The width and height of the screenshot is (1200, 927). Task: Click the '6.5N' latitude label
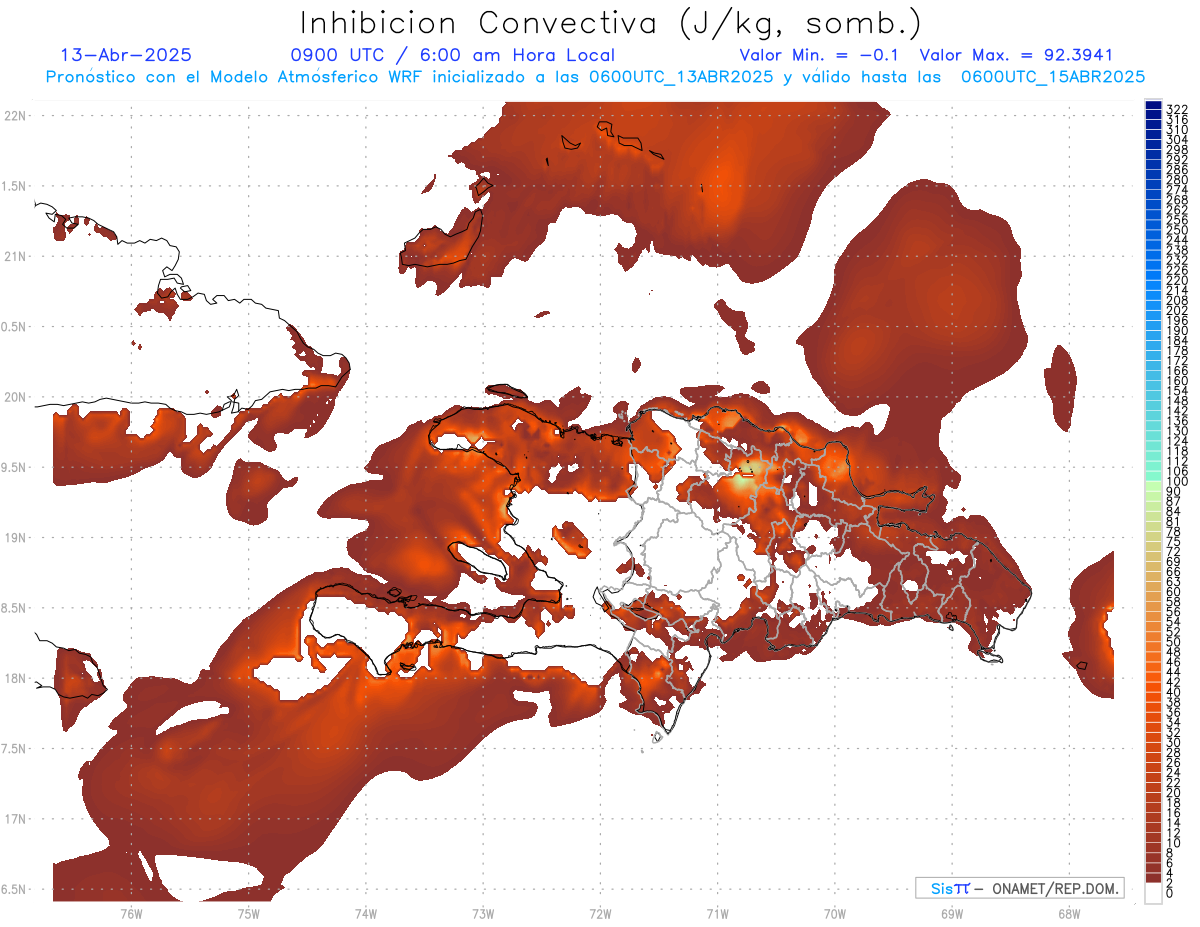[15, 889]
